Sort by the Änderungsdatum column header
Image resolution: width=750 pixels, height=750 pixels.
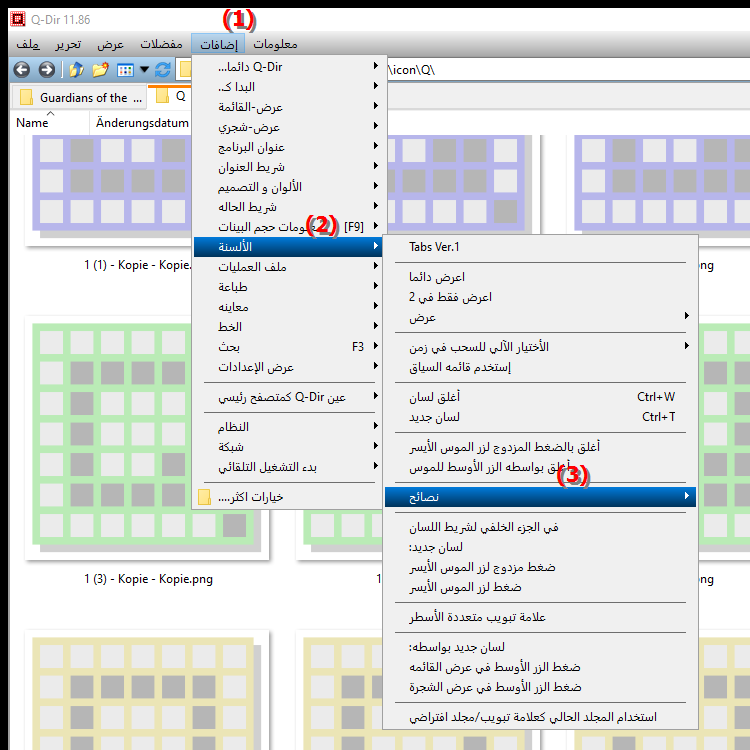tap(142, 123)
